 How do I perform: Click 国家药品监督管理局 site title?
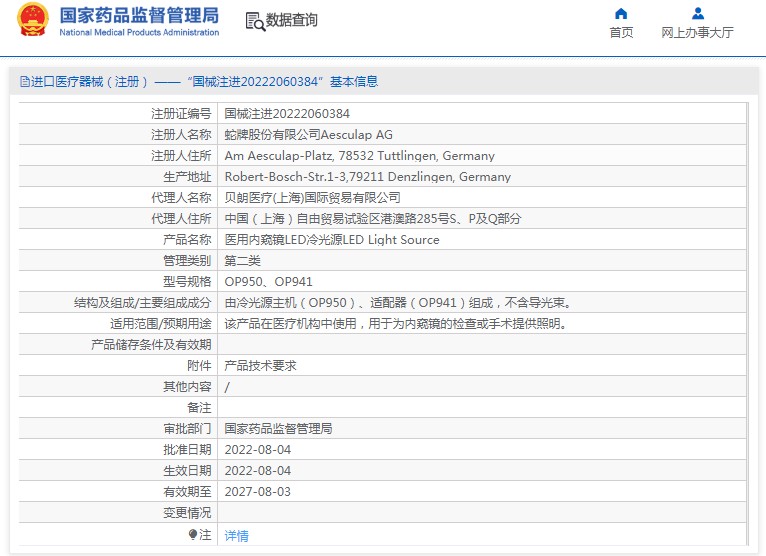[x=139, y=16]
